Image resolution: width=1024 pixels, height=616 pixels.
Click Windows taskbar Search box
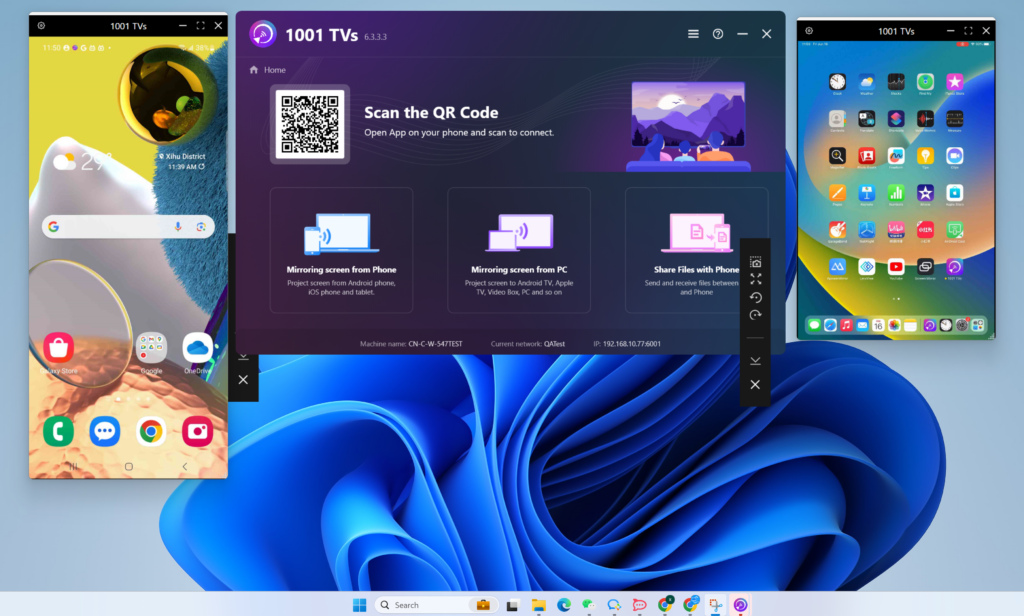[x=422, y=605]
